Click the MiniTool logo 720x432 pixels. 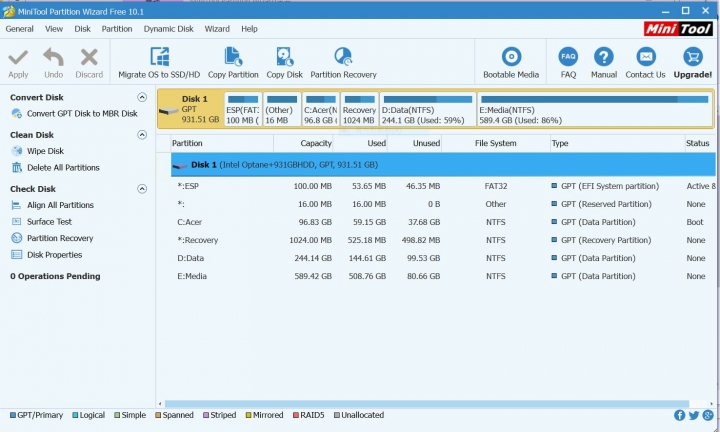(678, 29)
